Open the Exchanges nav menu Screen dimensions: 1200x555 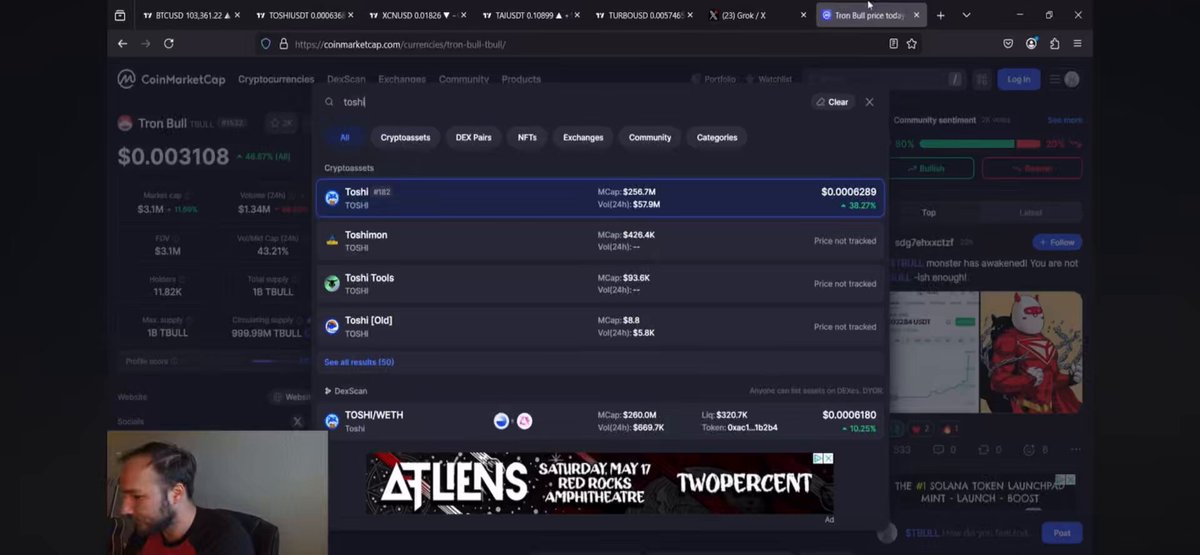402,79
